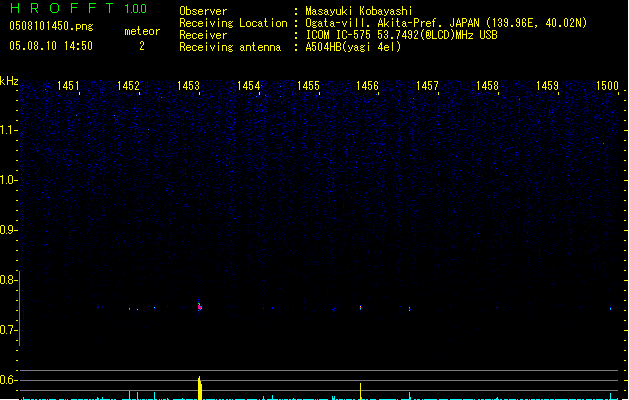Click the 1455 time axis label
The image size is (629, 400).
click(308, 85)
